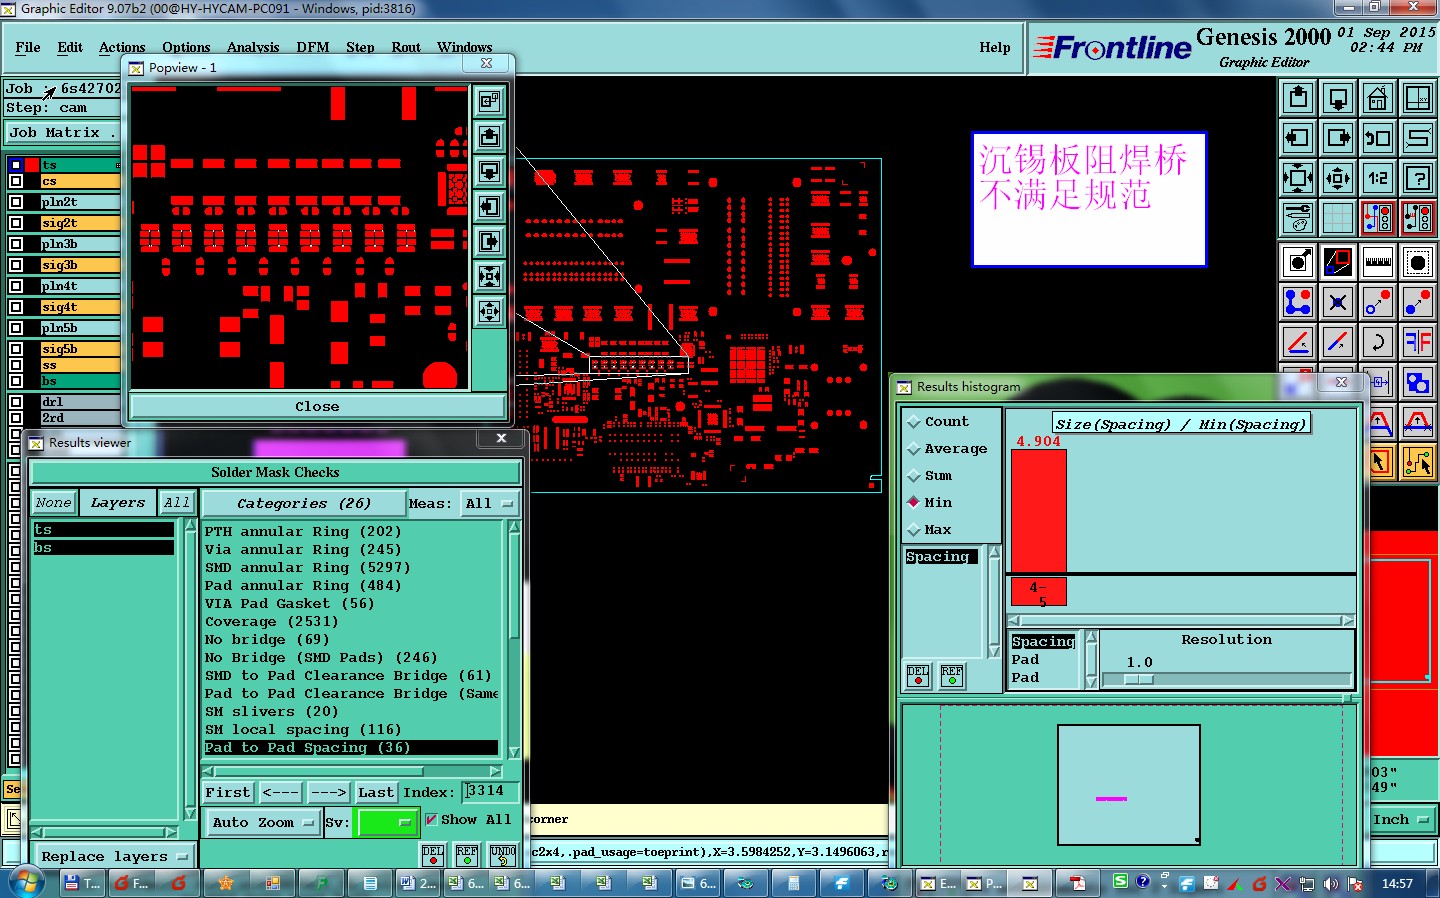This screenshot has height=898, width=1440.
Task: Click the curved arrow rotate icon
Action: 1378,342
